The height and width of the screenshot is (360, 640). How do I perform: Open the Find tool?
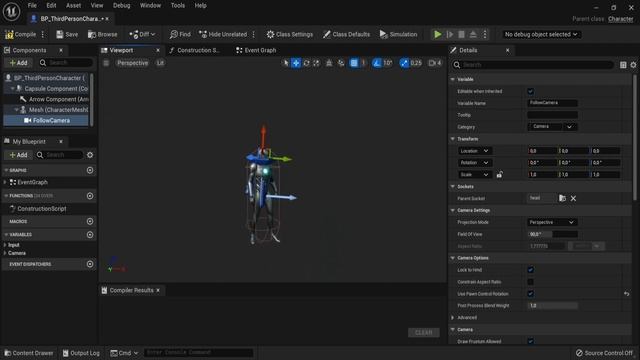(x=180, y=35)
